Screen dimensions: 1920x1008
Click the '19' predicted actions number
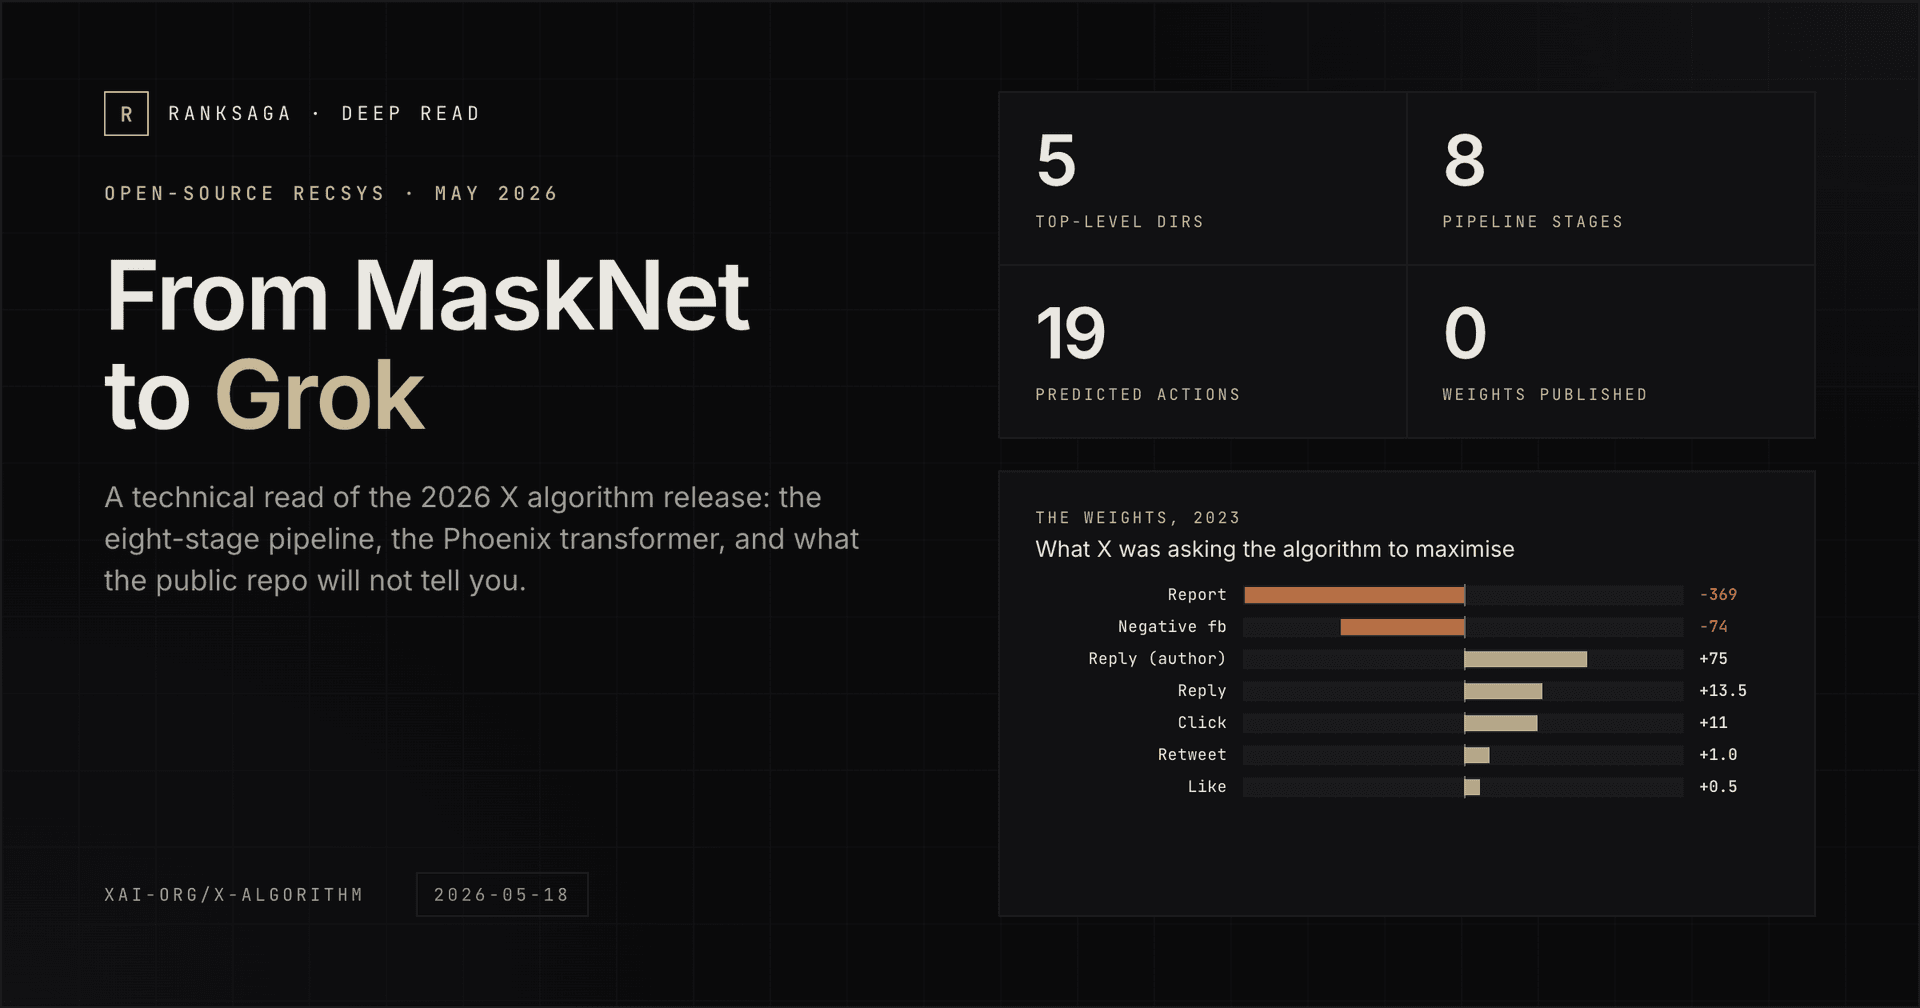(1071, 334)
